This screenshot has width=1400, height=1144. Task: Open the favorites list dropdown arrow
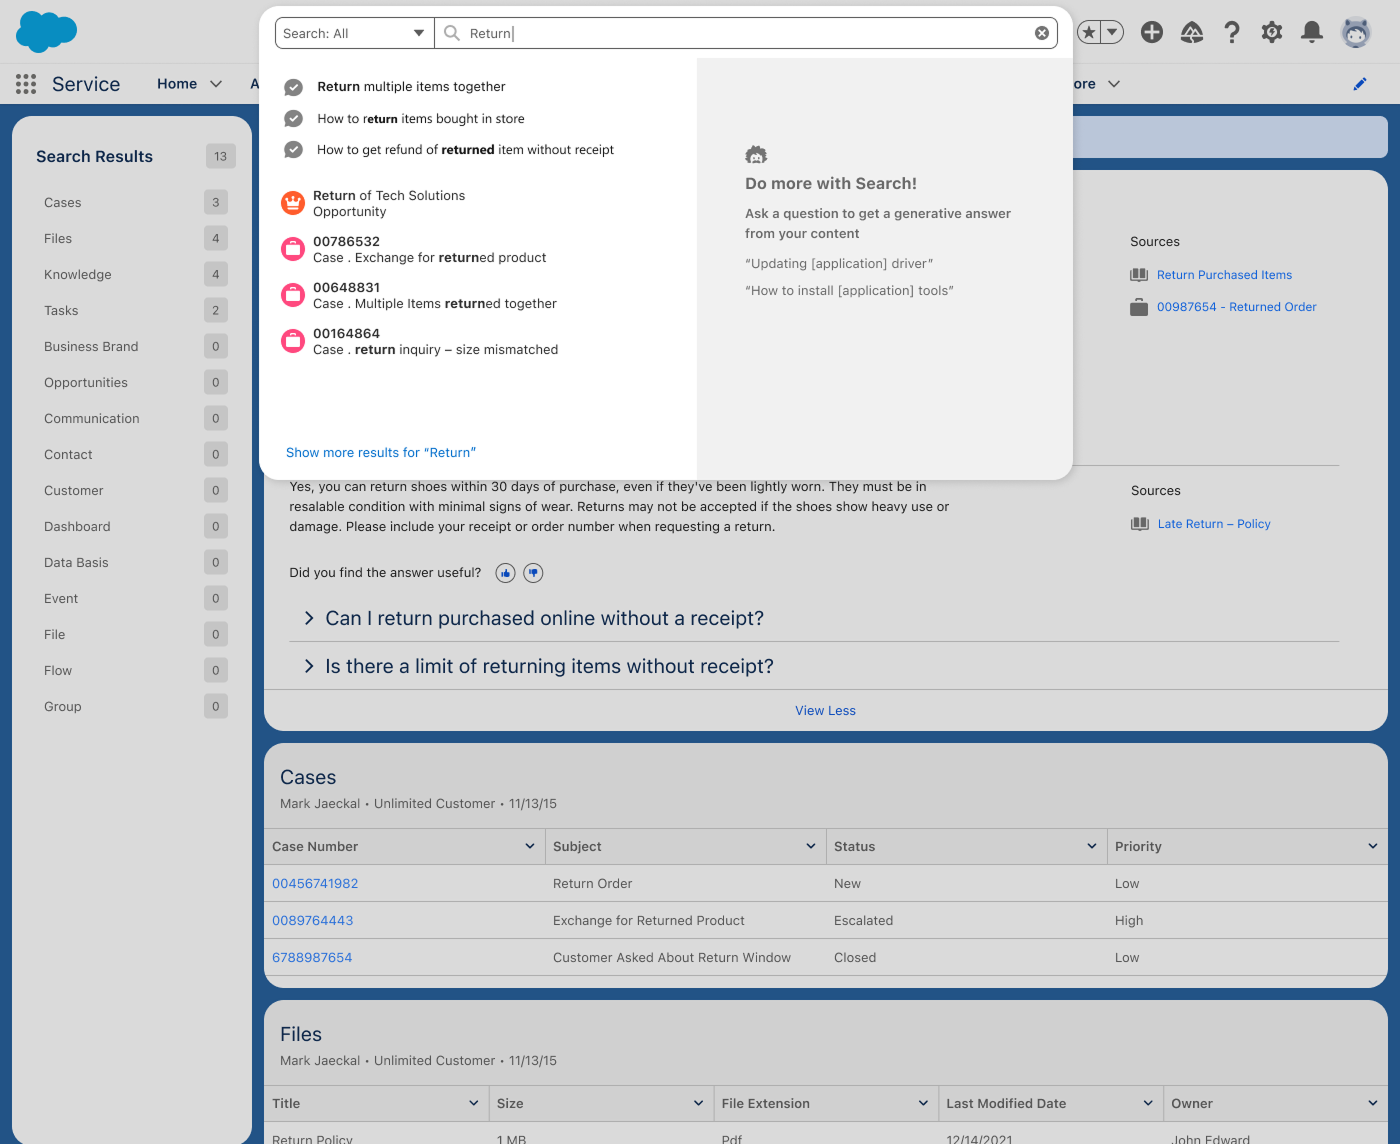[1112, 33]
